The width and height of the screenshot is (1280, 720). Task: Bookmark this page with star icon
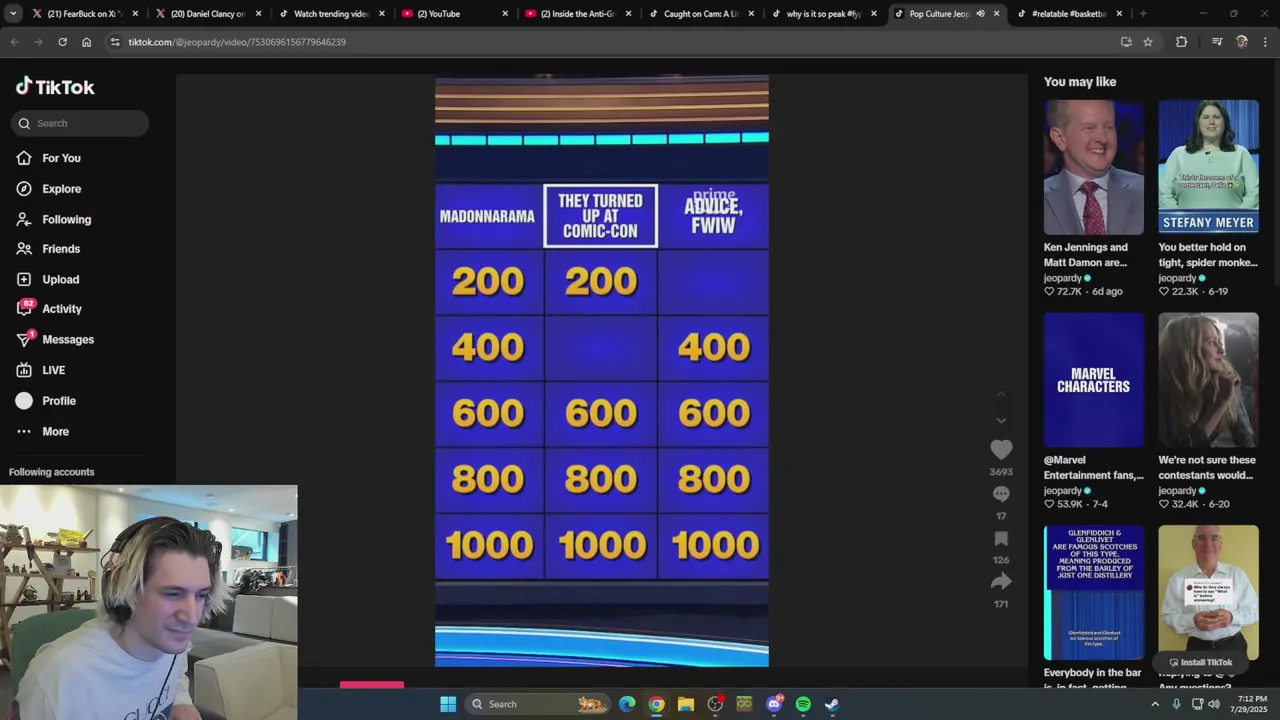click(x=1148, y=42)
